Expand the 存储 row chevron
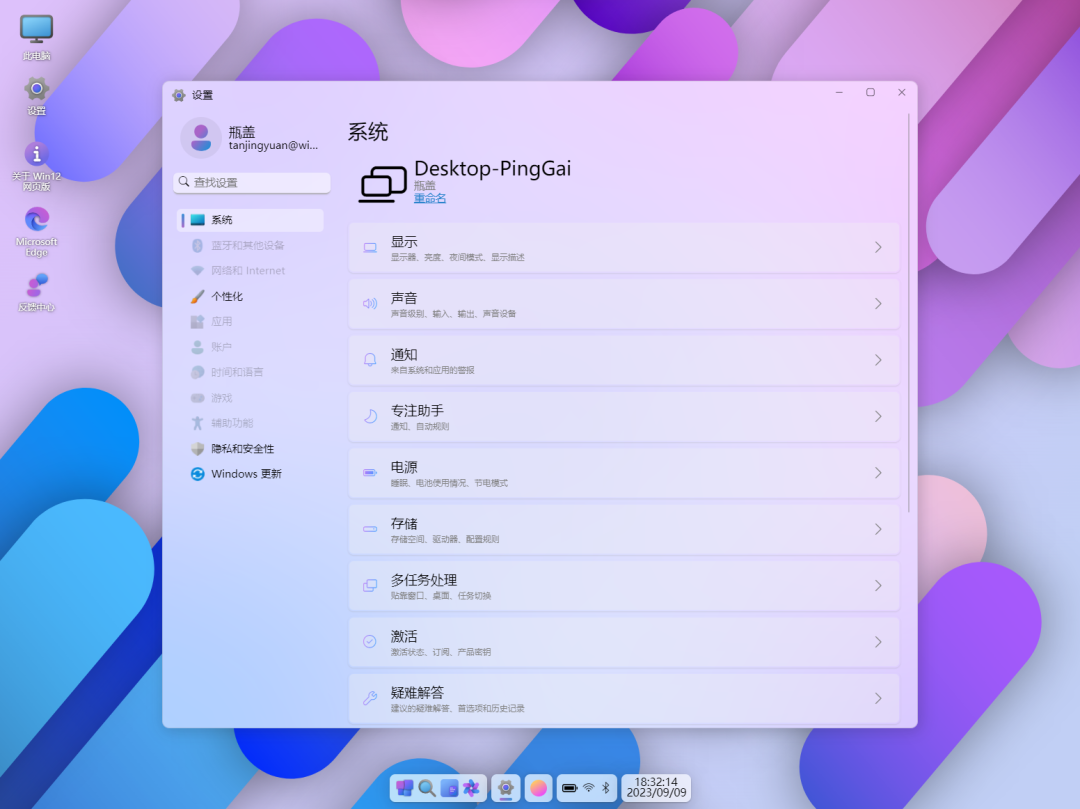1080x809 pixels. click(x=878, y=529)
